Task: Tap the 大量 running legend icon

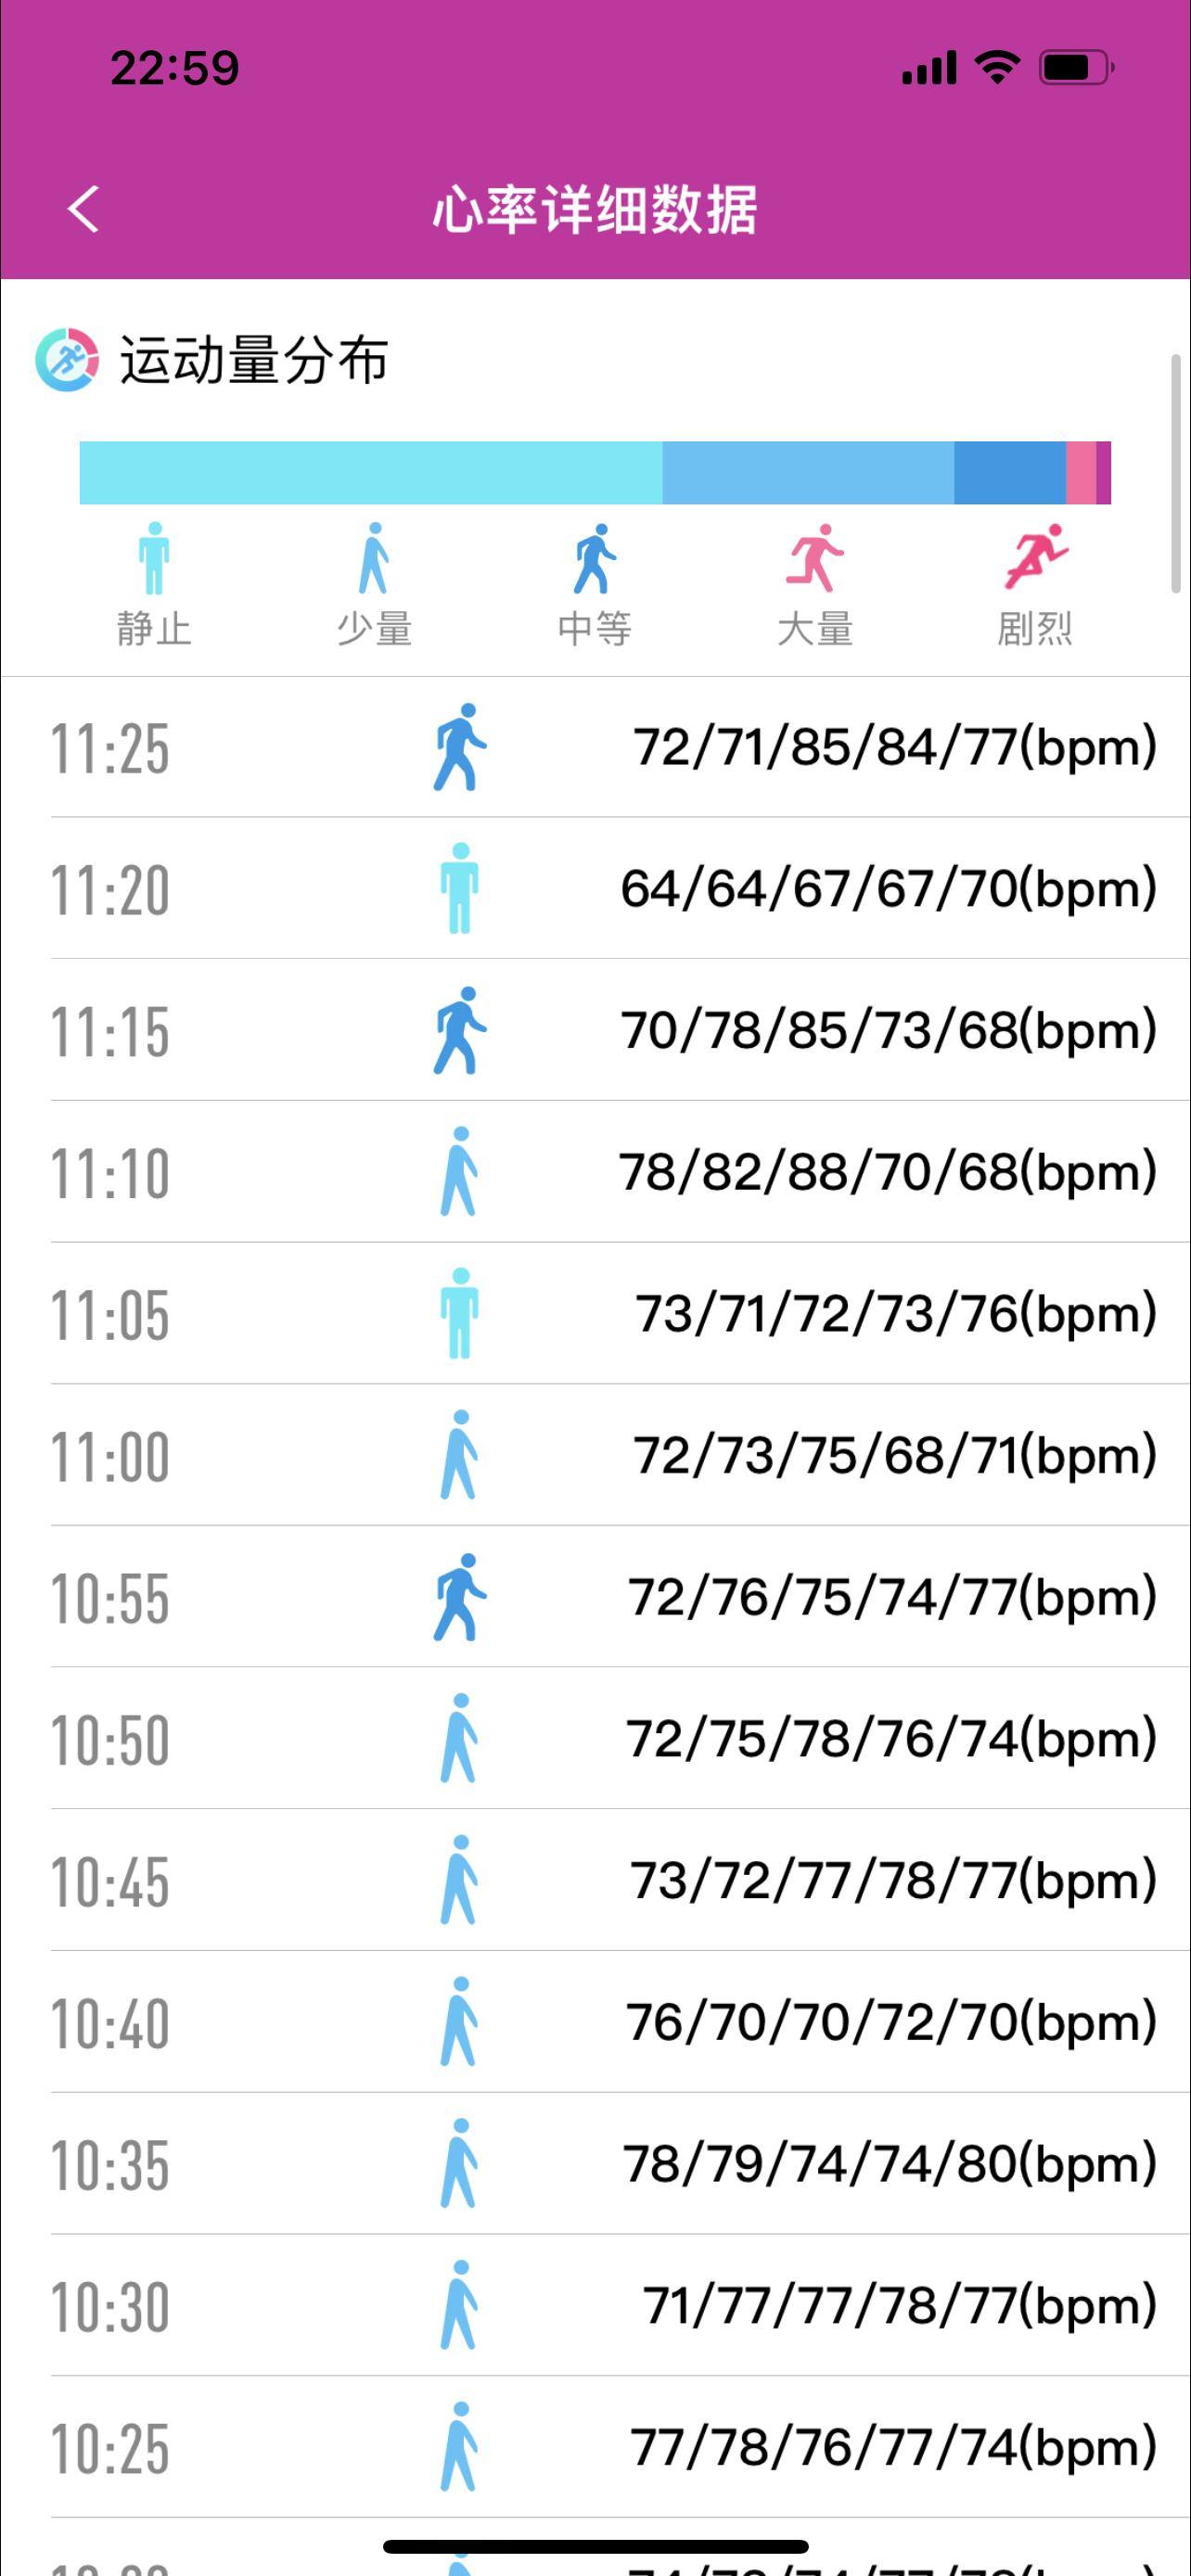Action: pyautogui.click(x=814, y=558)
